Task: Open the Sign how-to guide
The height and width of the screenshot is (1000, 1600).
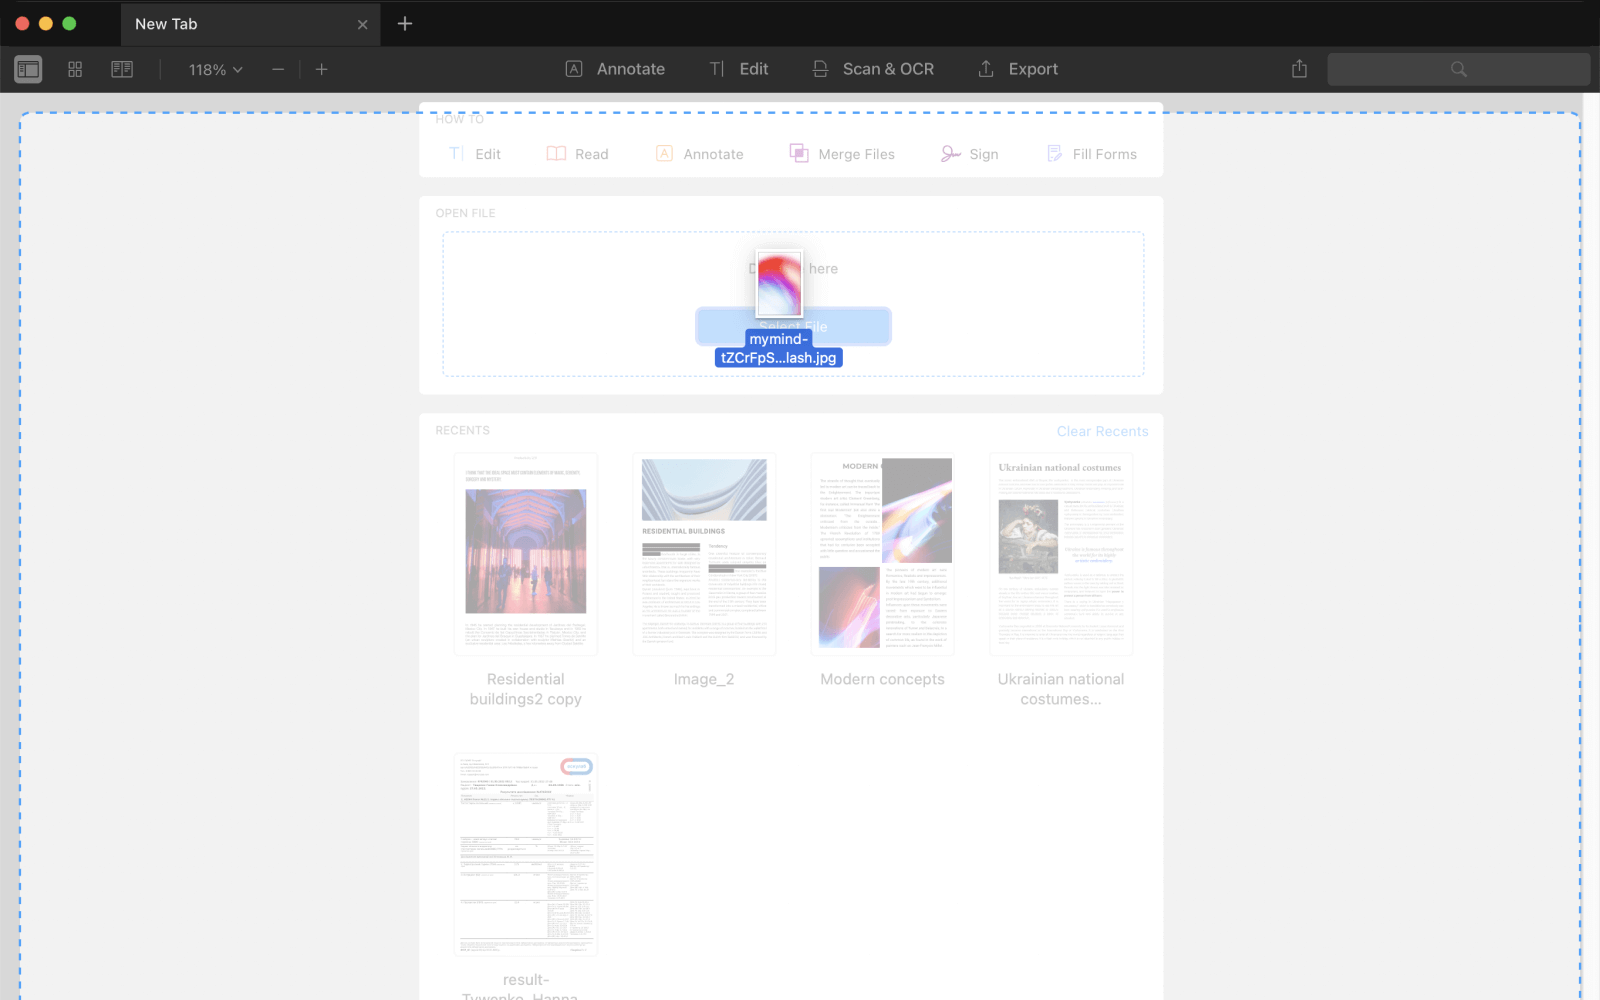Action: pyautogui.click(x=969, y=154)
